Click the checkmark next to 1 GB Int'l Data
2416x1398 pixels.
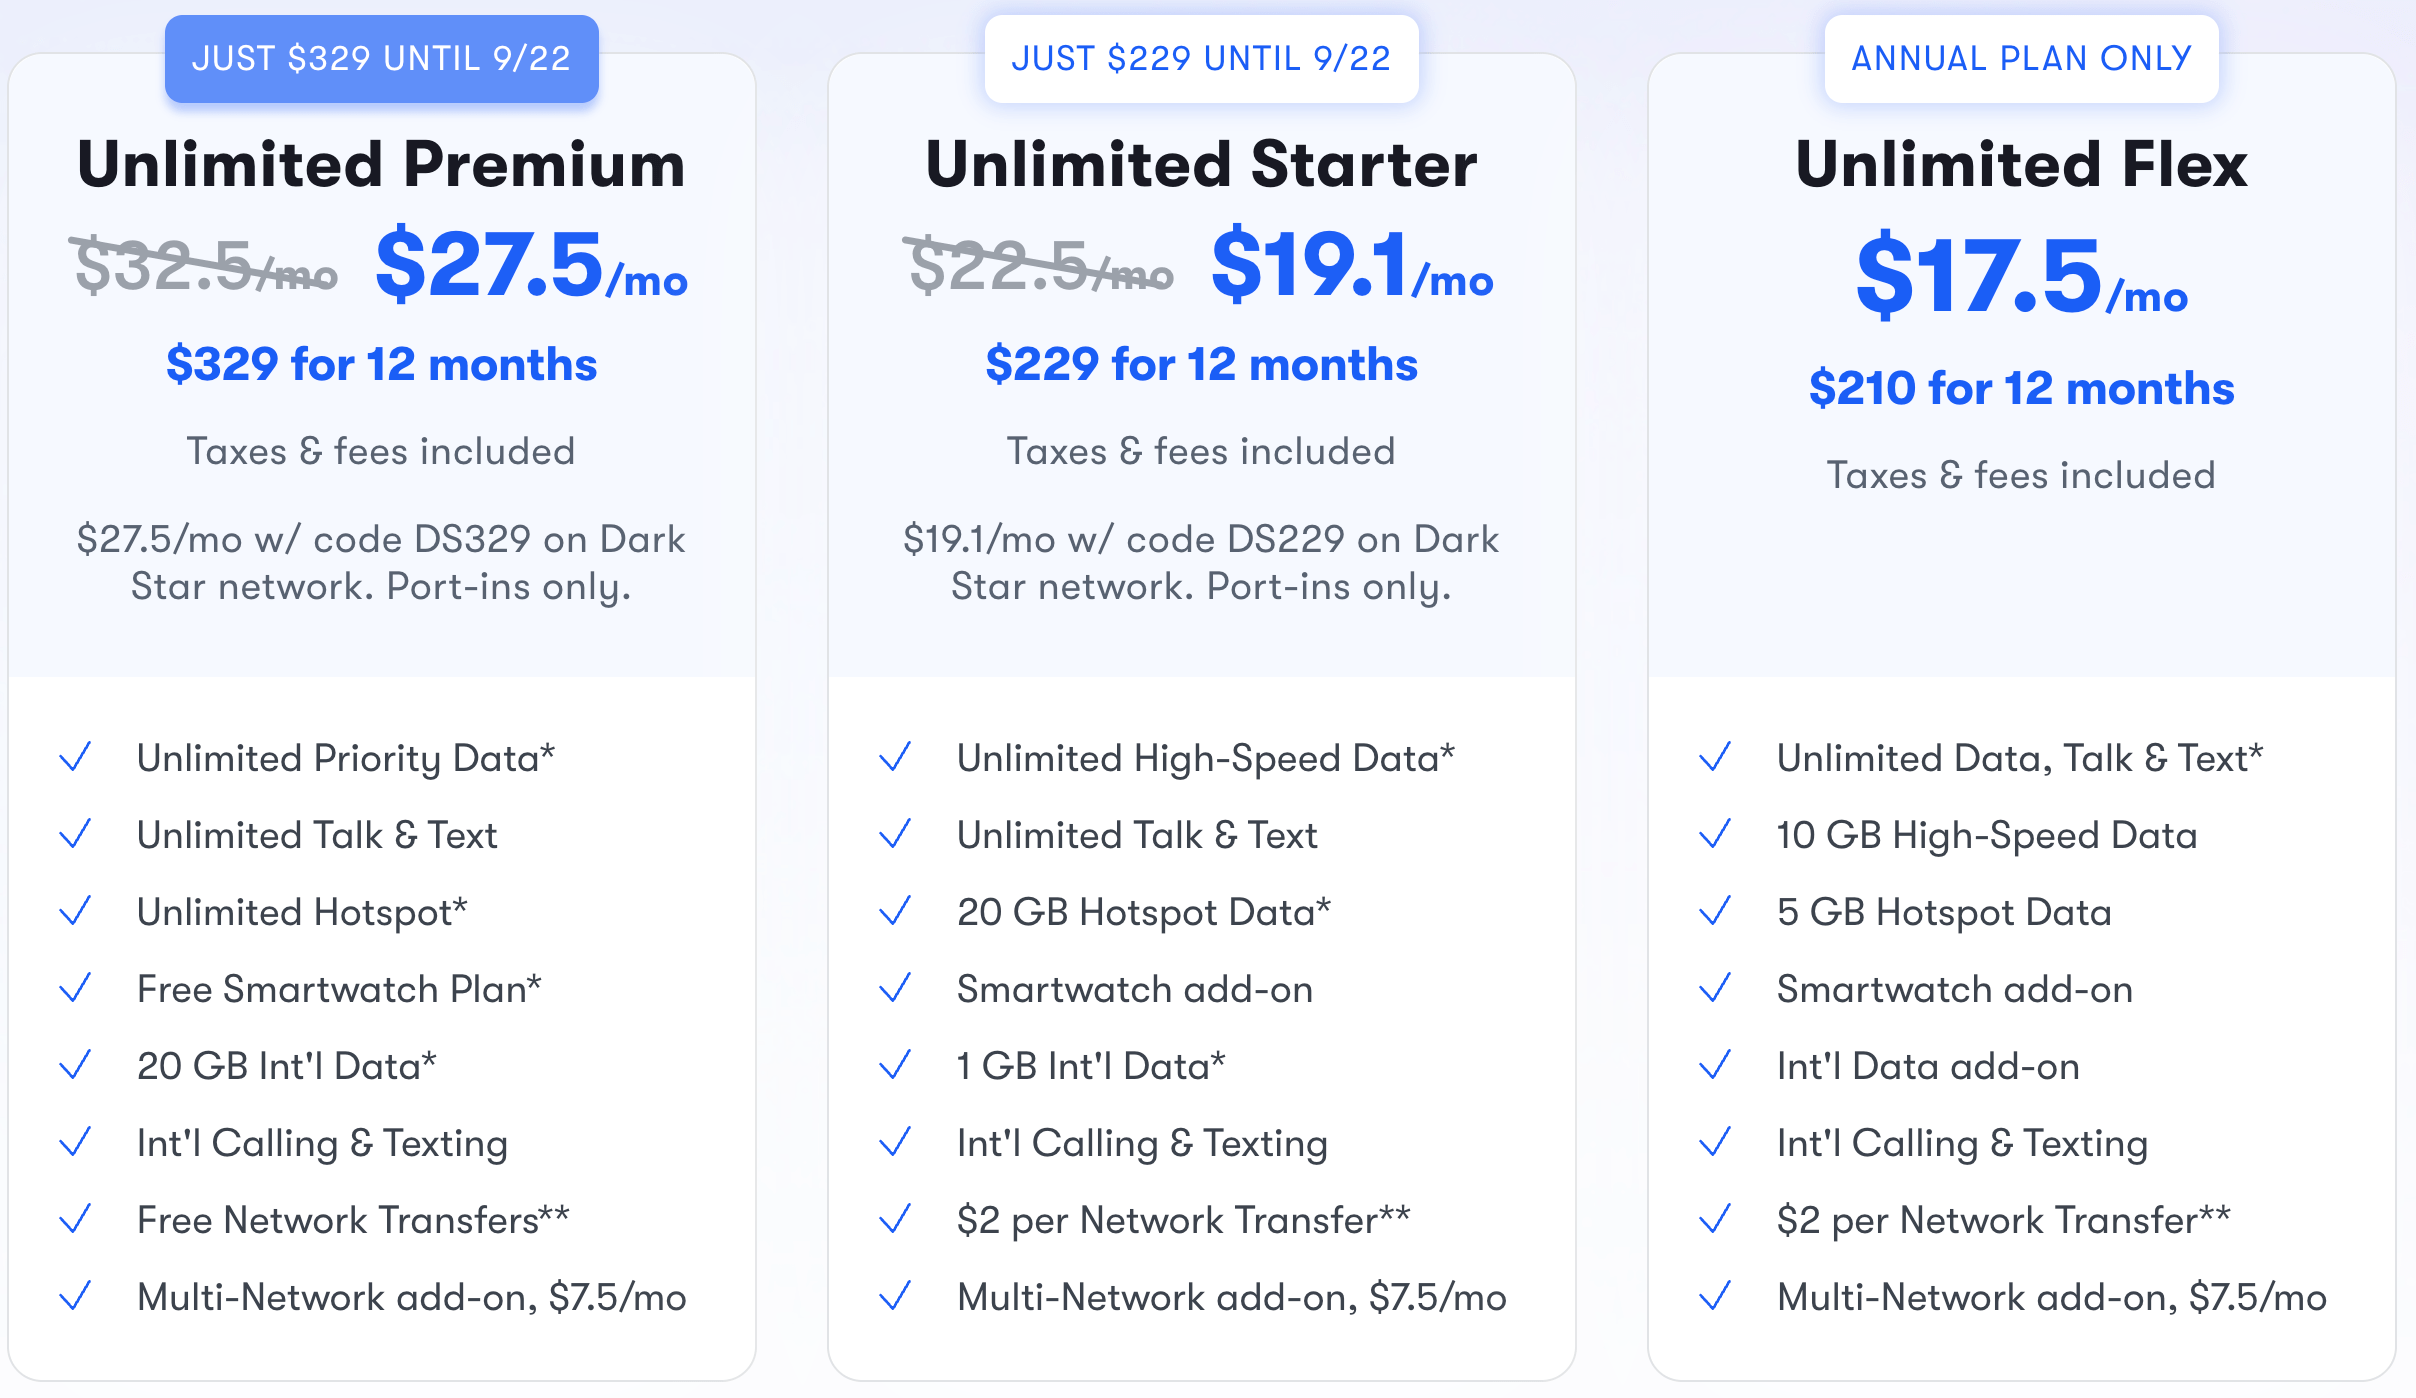pos(896,1065)
